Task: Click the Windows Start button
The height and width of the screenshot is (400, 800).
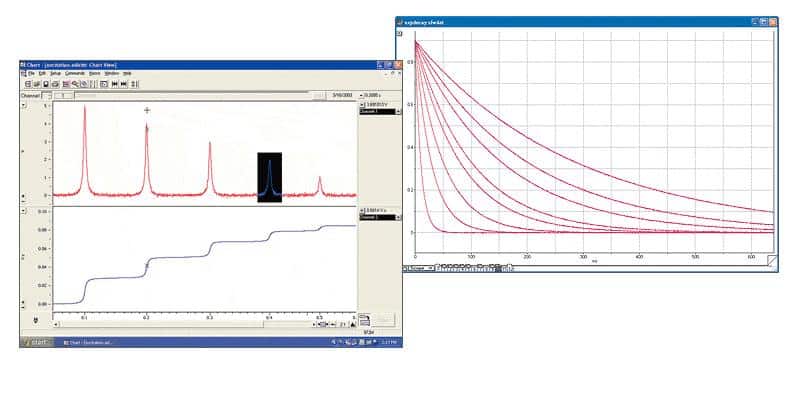Action: 36,343
